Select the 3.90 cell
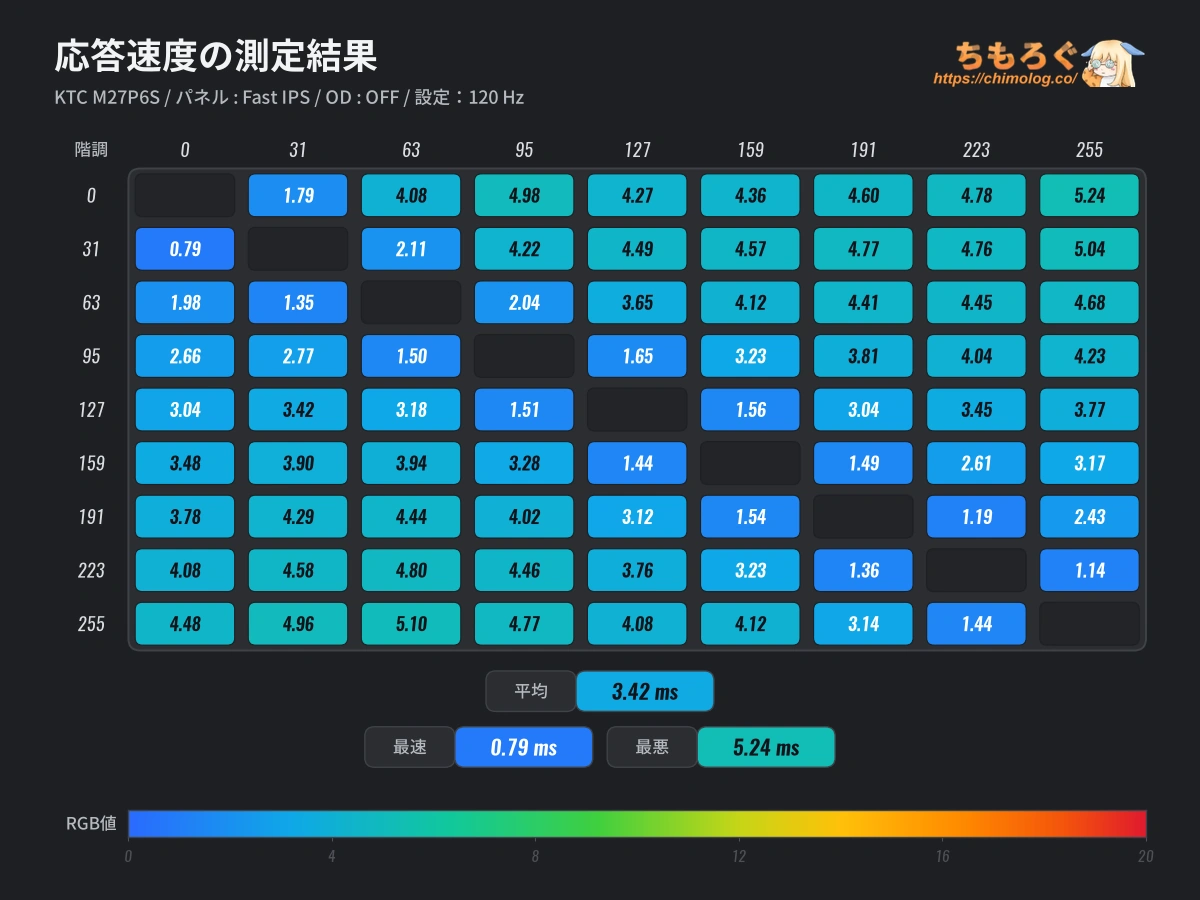The height and width of the screenshot is (900, 1200). [298, 463]
